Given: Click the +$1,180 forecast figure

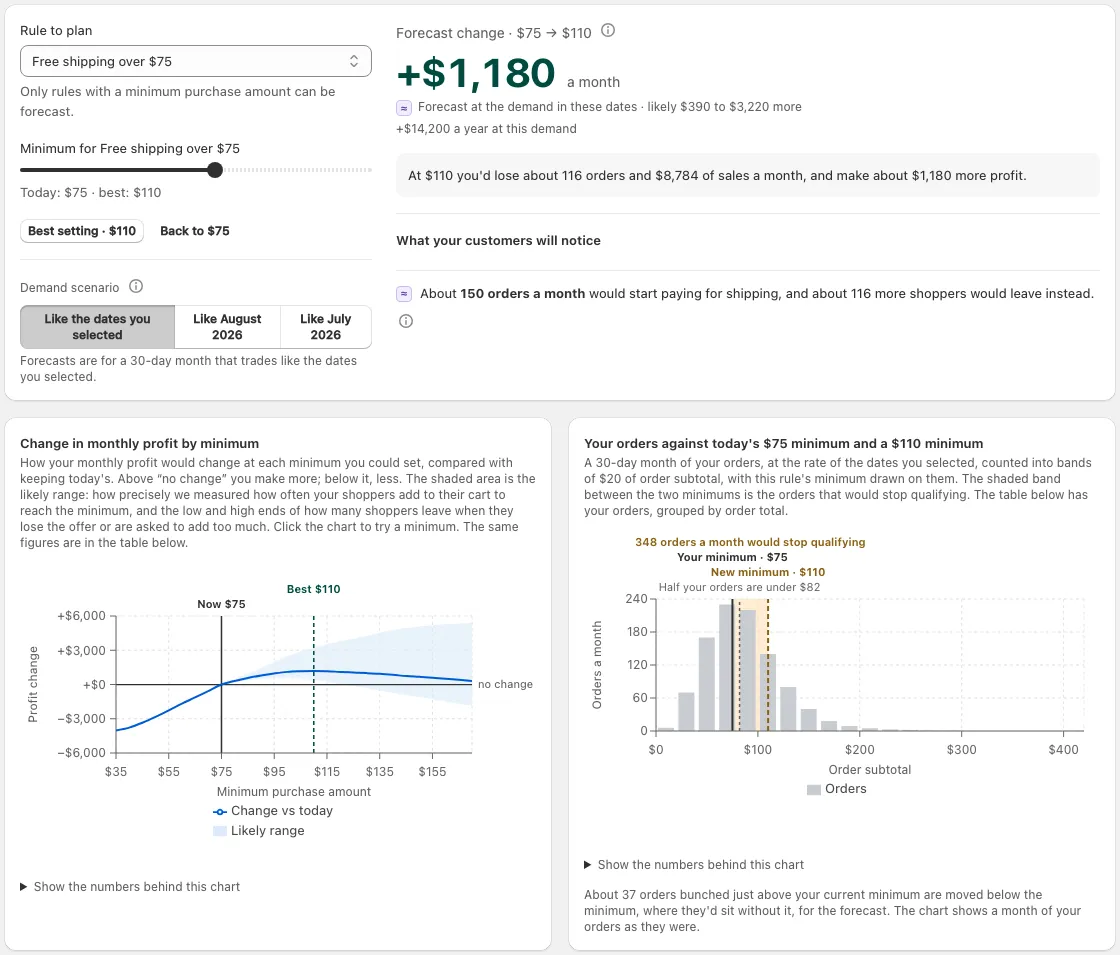Looking at the screenshot, I should coord(476,74).
